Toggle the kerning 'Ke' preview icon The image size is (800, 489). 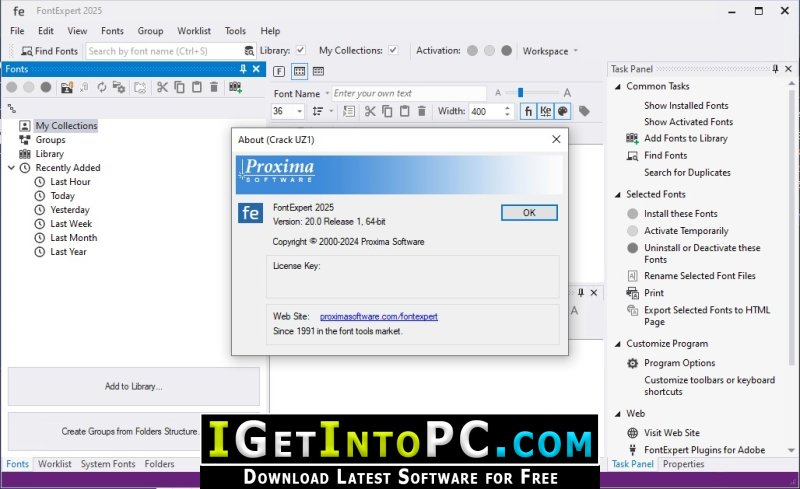[545, 111]
